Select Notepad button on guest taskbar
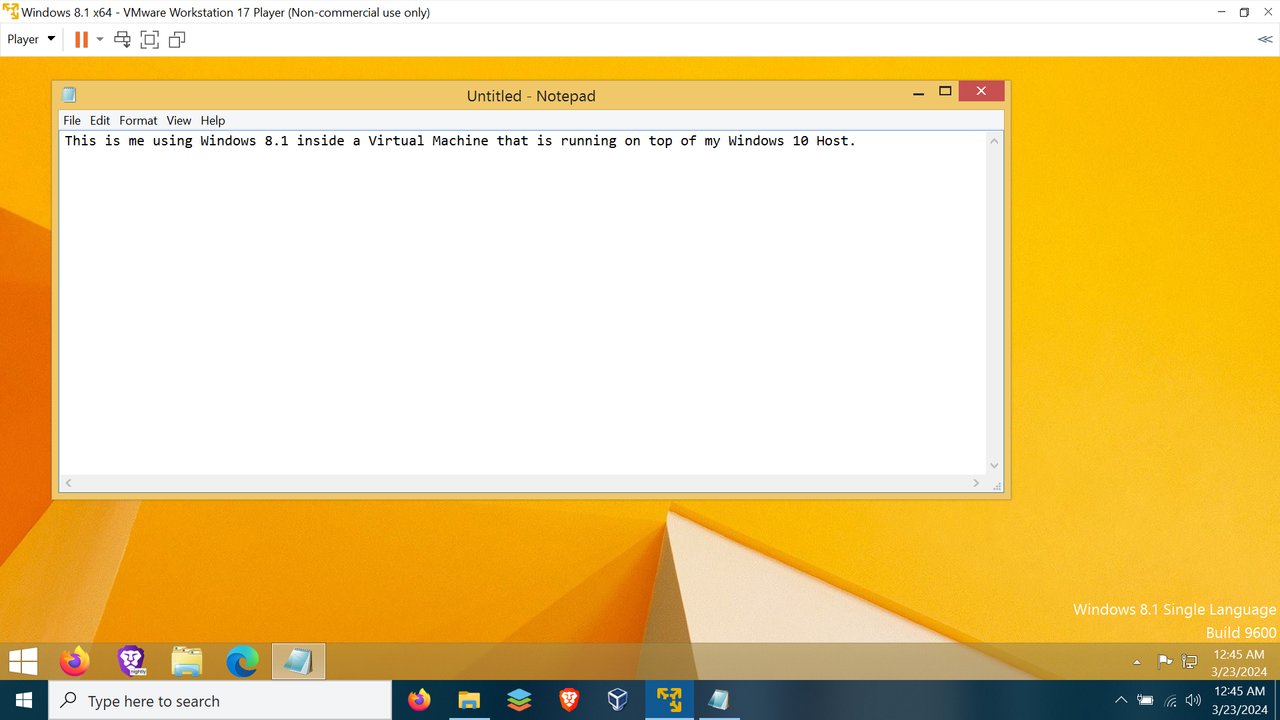Image resolution: width=1280 pixels, height=720 pixels. (x=299, y=661)
